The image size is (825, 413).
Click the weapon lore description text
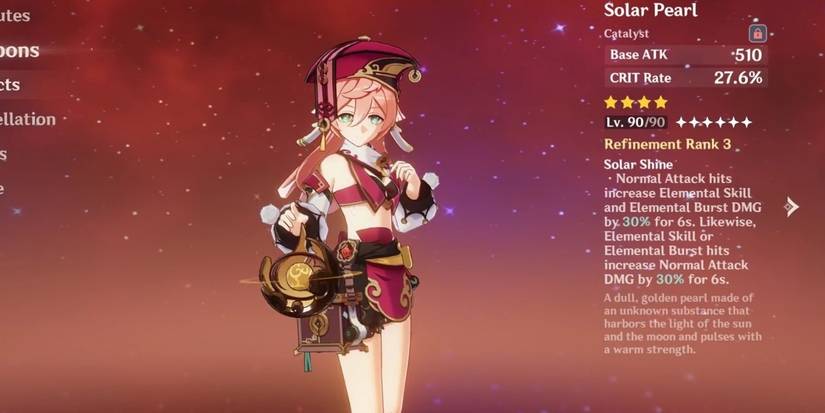point(682,324)
